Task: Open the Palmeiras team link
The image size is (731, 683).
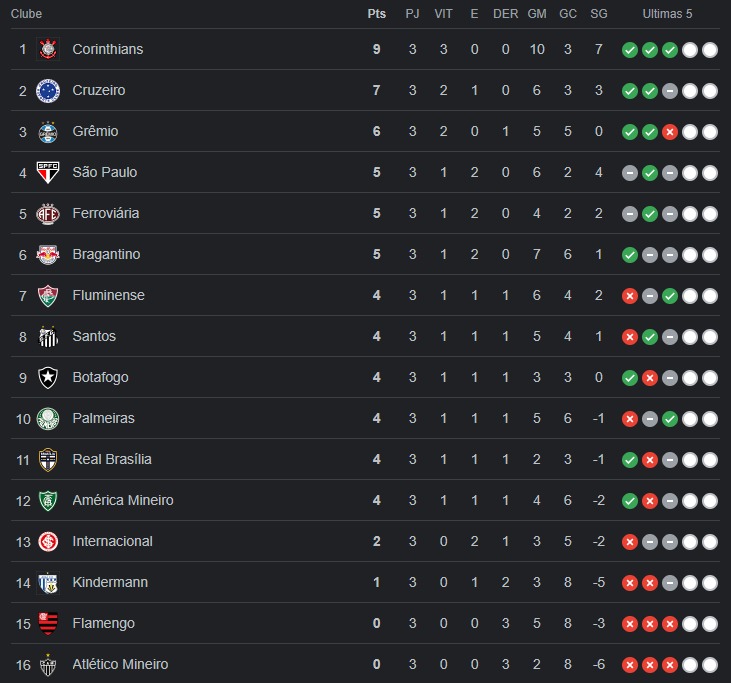Action: click(103, 418)
